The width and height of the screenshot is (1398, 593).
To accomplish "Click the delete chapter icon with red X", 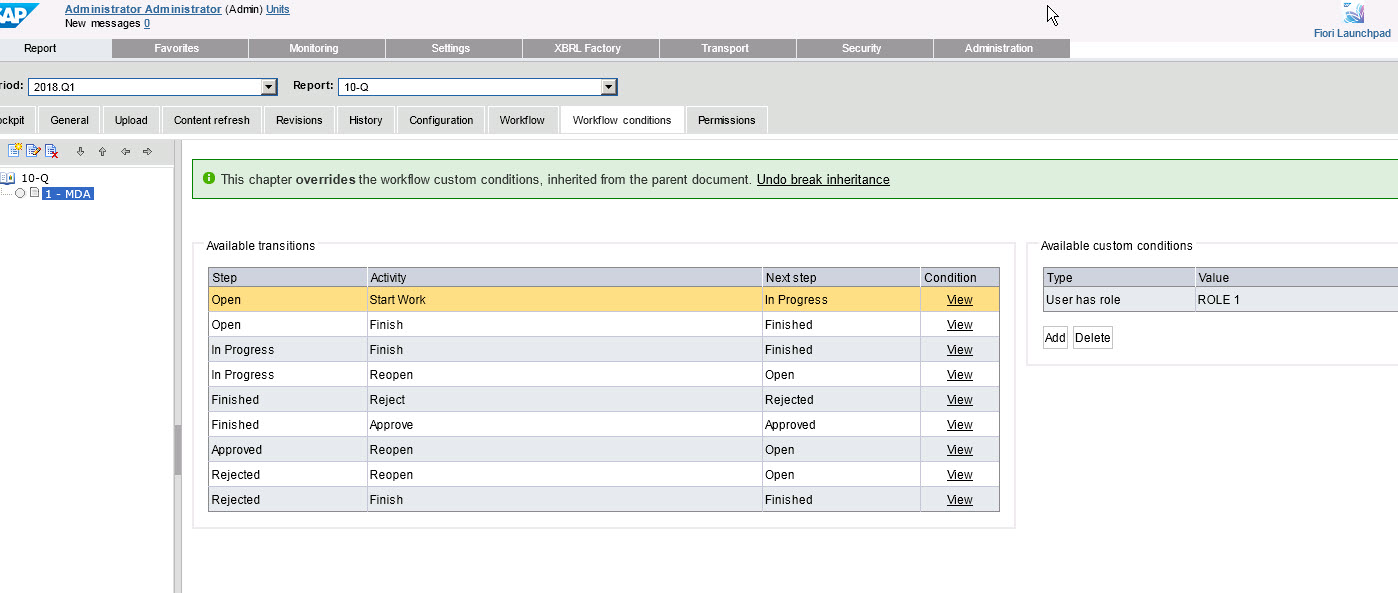I will 52,151.
